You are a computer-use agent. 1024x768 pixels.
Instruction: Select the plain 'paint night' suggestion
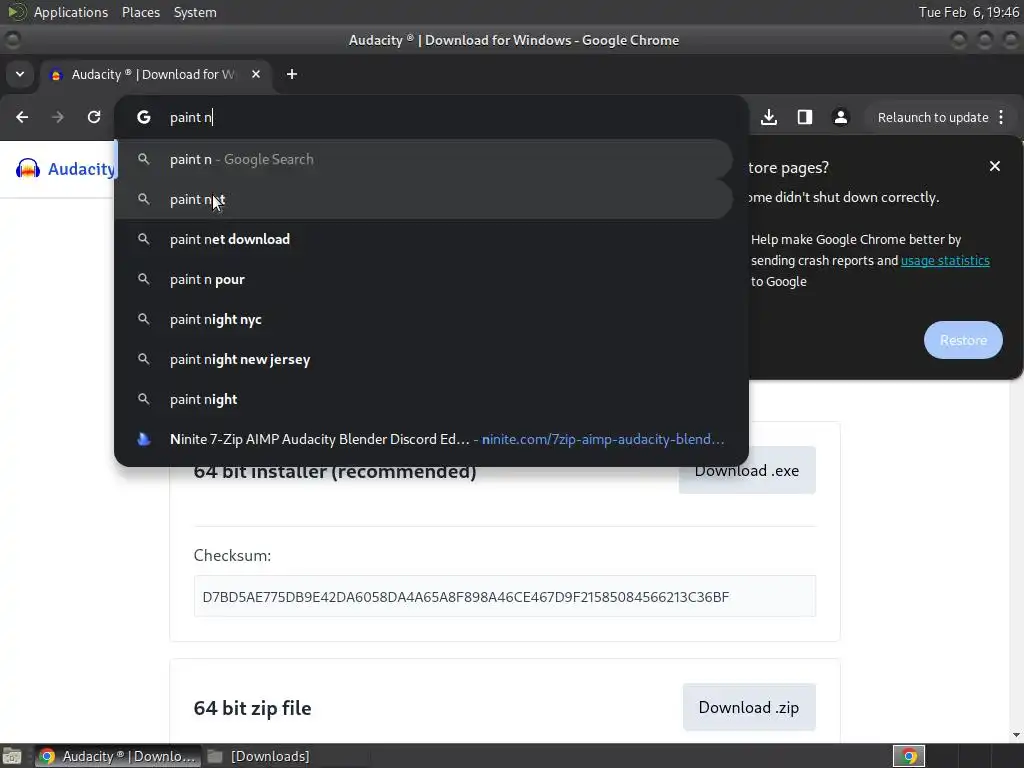point(423,399)
